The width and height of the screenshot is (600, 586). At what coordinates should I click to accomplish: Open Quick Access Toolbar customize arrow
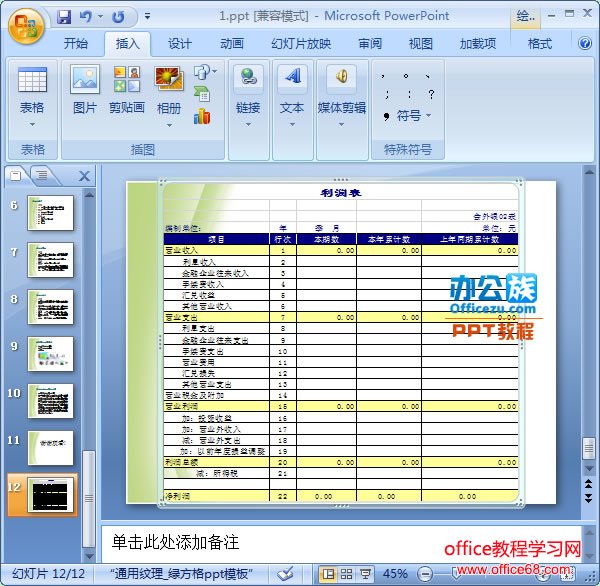point(147,16)
